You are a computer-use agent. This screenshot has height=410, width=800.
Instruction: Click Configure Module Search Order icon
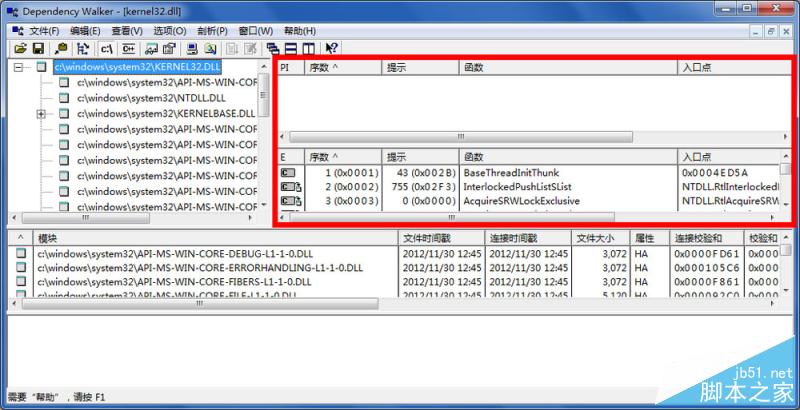click(210, 48)
